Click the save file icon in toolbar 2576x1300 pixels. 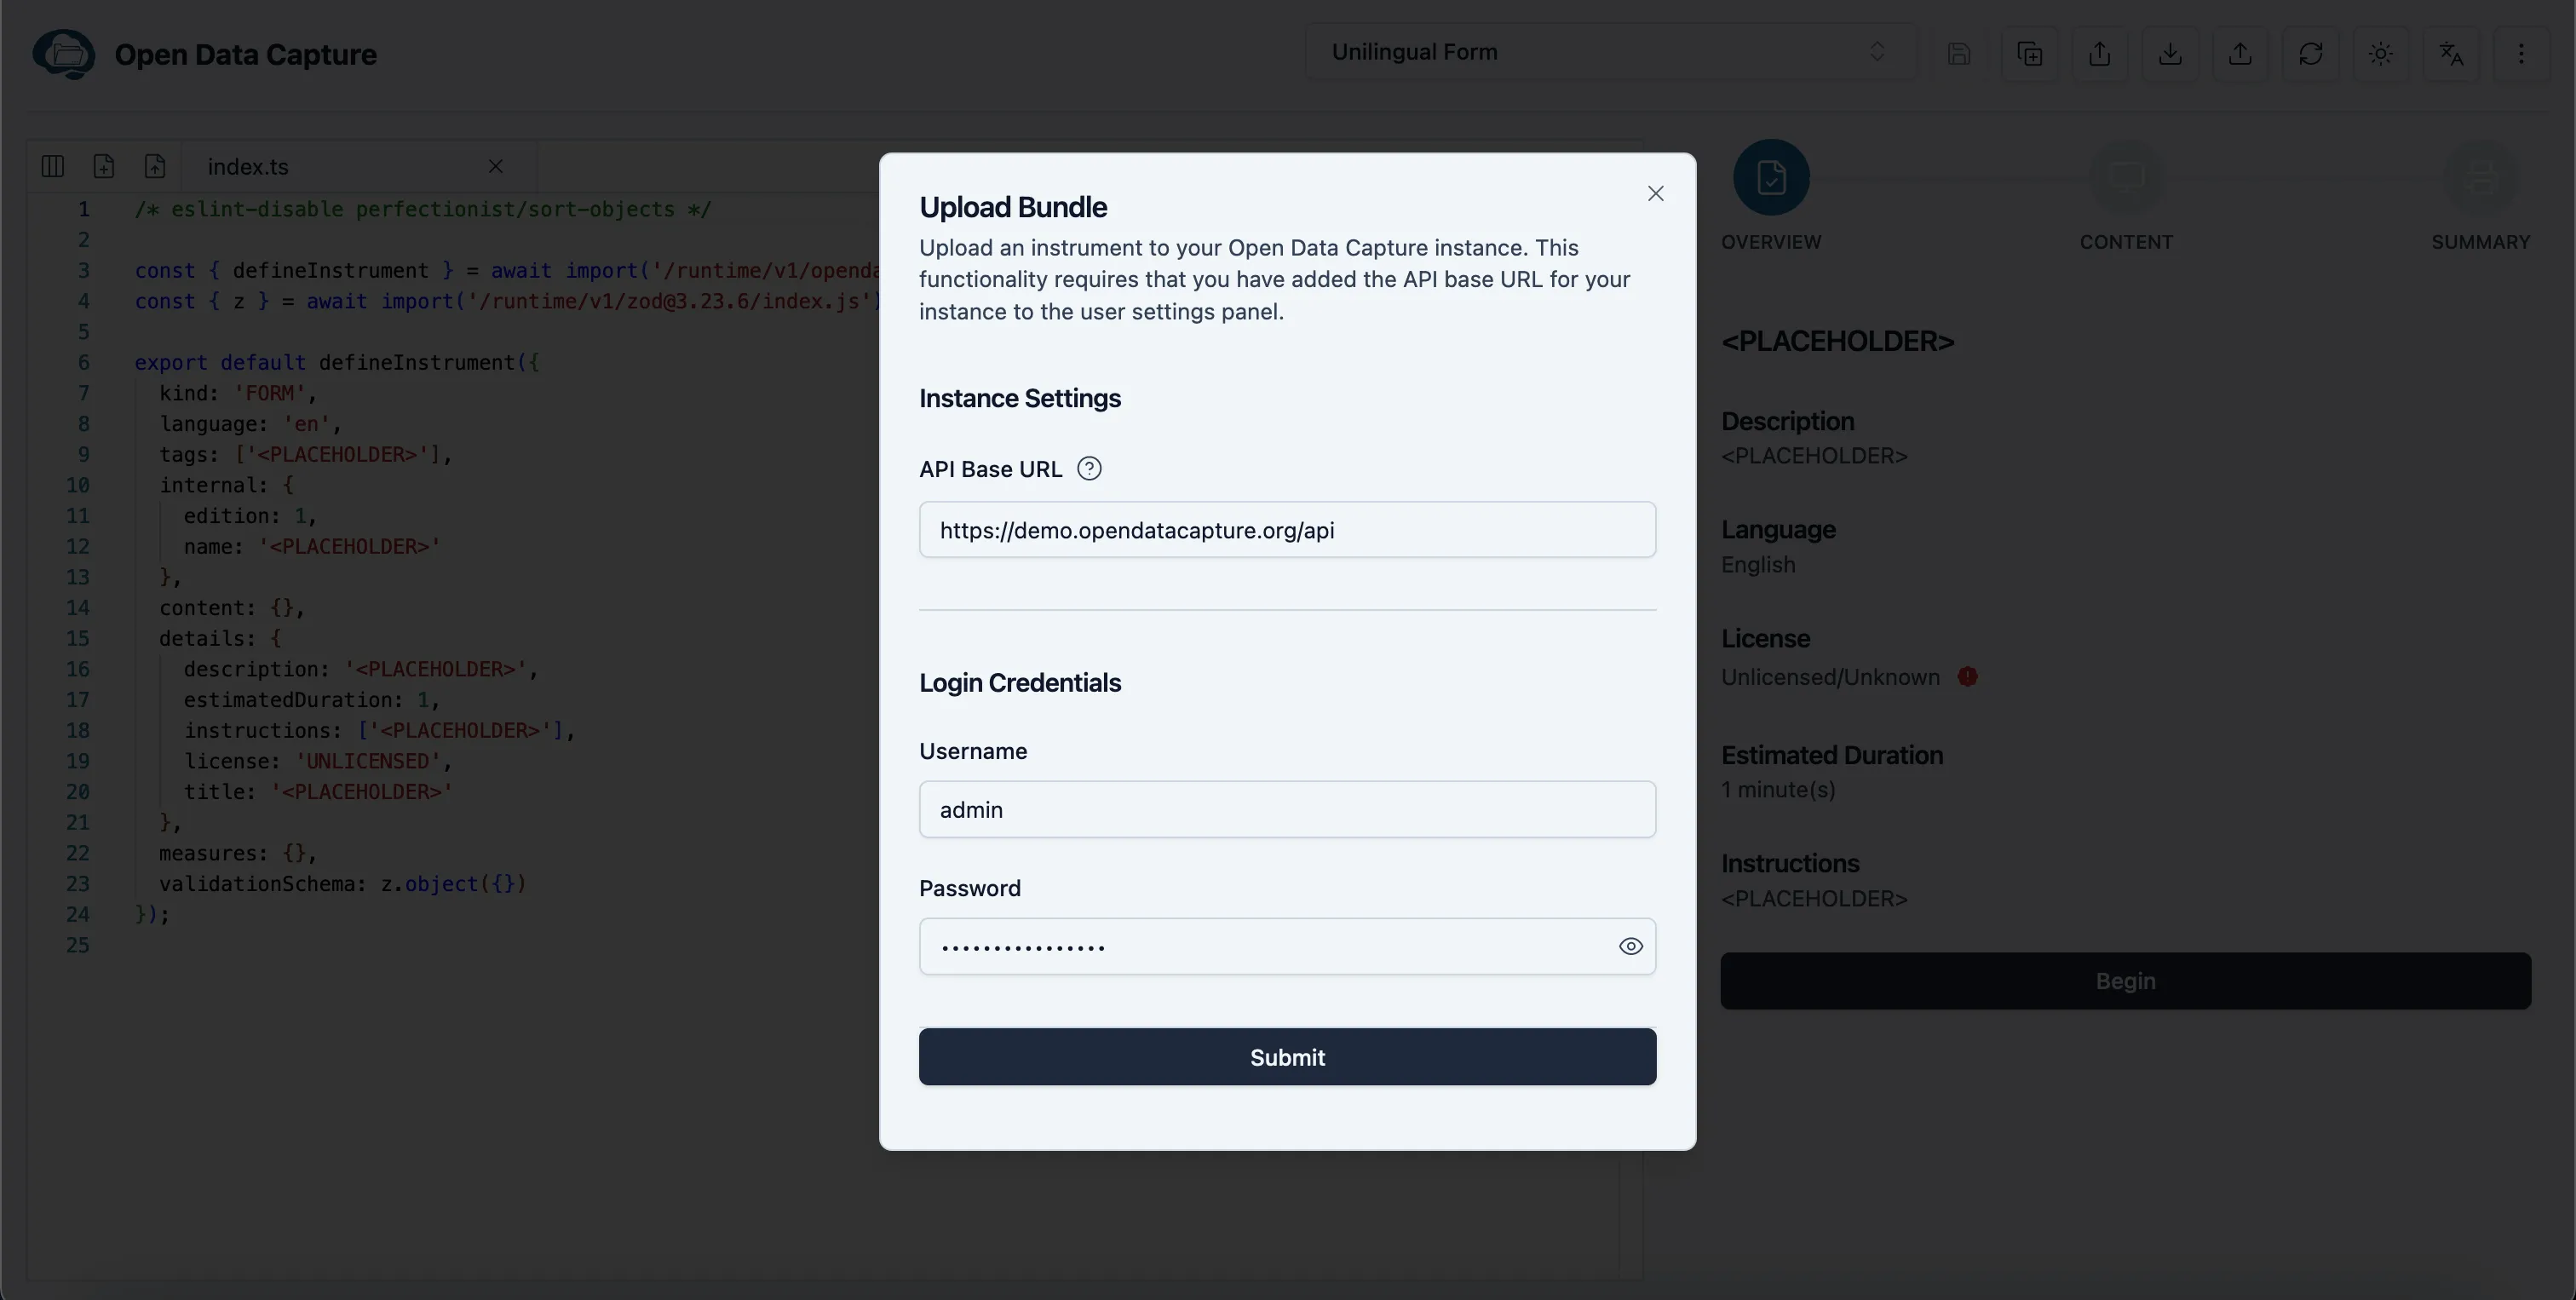pyautogui.click(x=1959, y=53)
